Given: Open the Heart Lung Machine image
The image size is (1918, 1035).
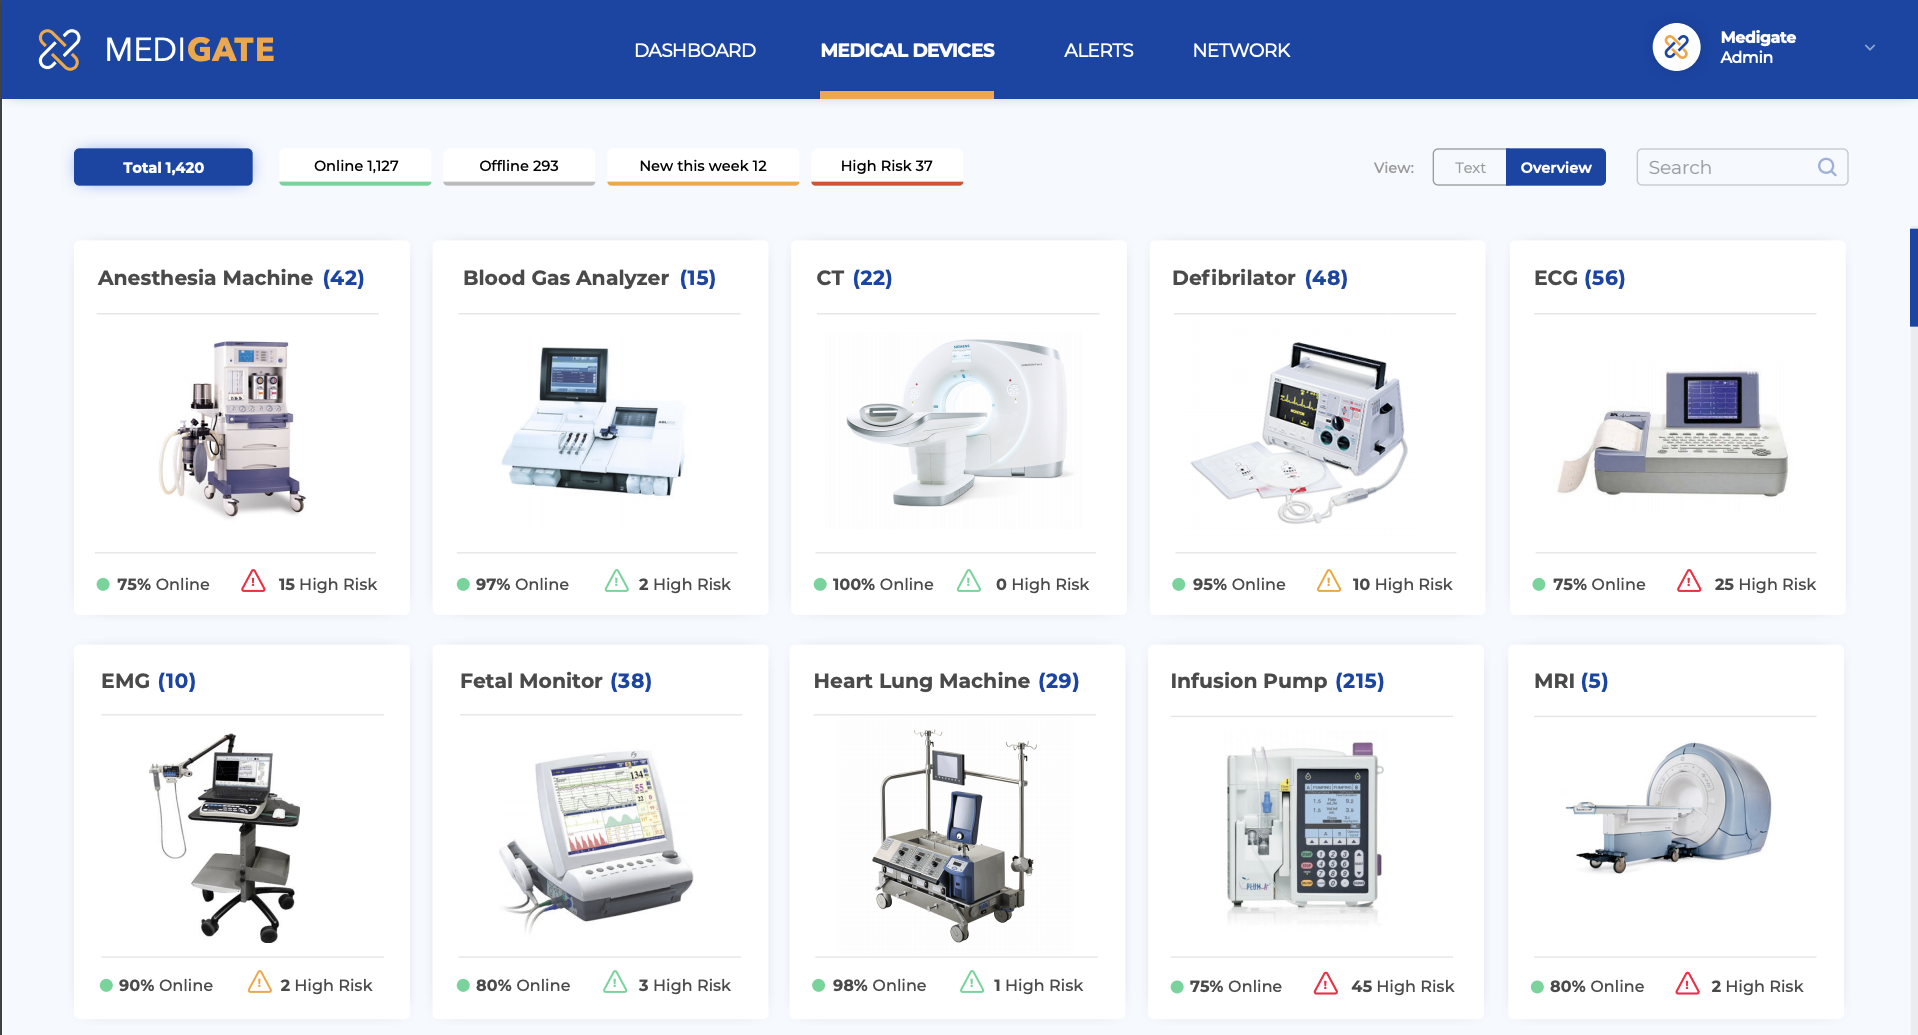Looking at the screenshot, I should [954, 836].
